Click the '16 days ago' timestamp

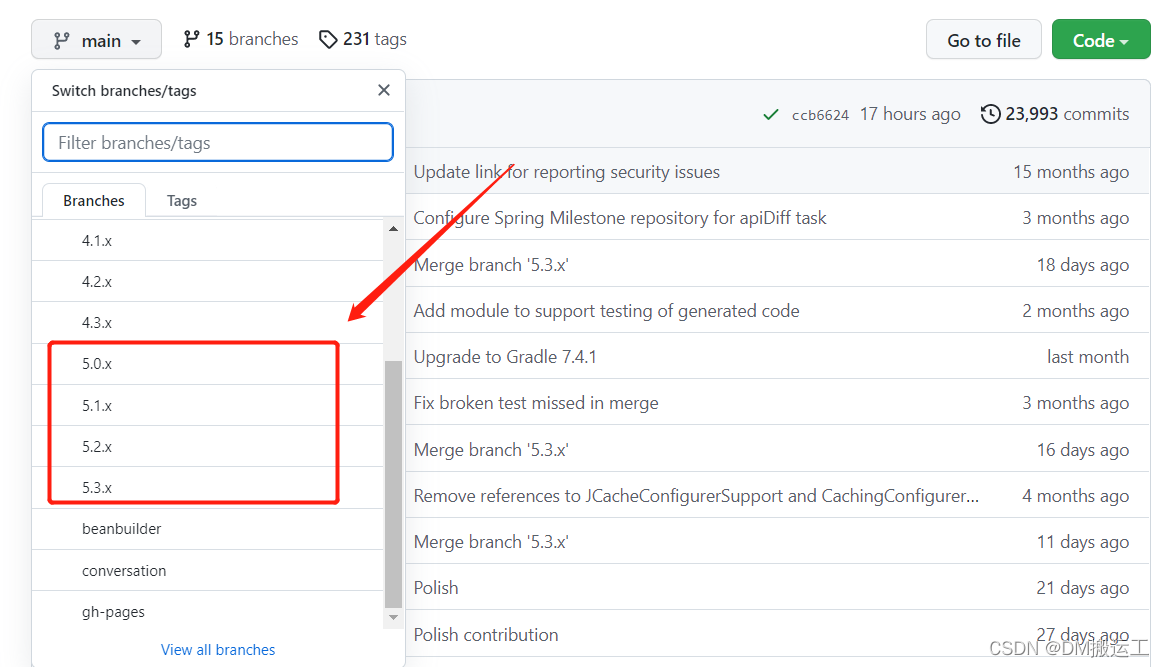coord(1083,449)
